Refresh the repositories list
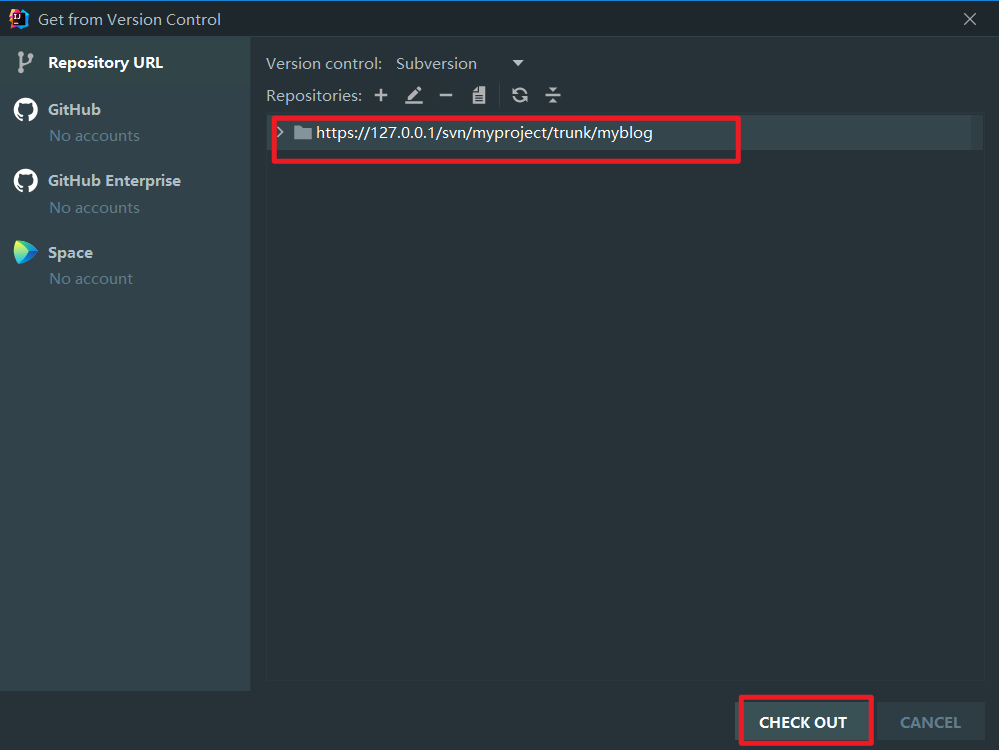This screenshot has height=750, width=999. [x=520, y=96]
